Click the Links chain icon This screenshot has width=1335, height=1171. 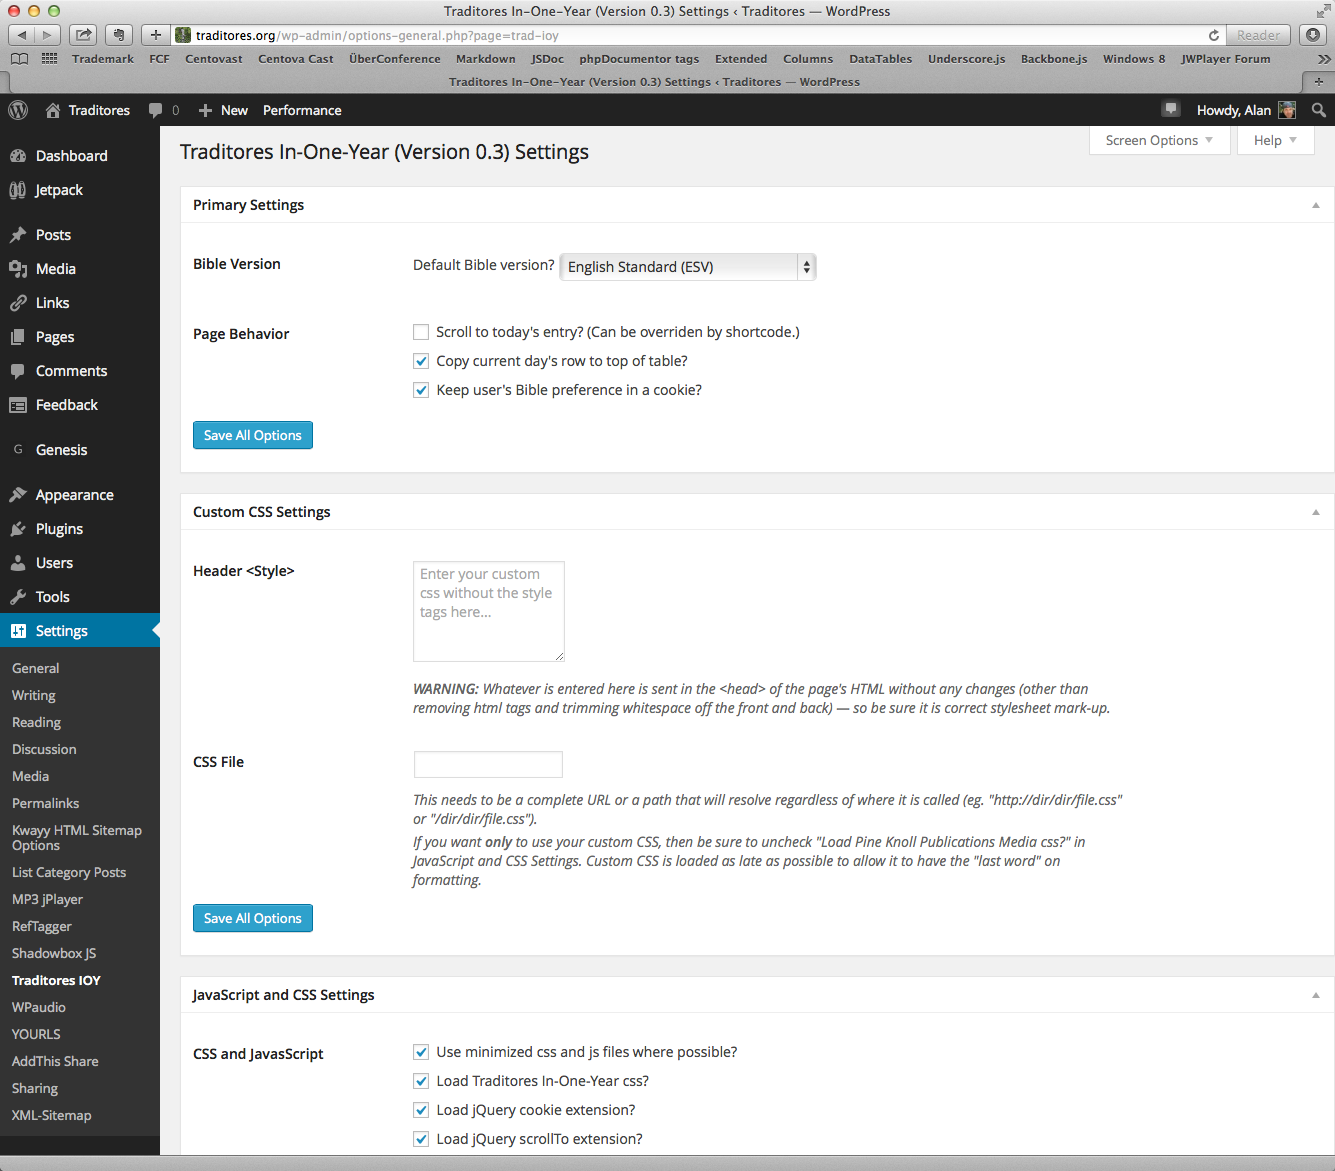coord(18,303)
